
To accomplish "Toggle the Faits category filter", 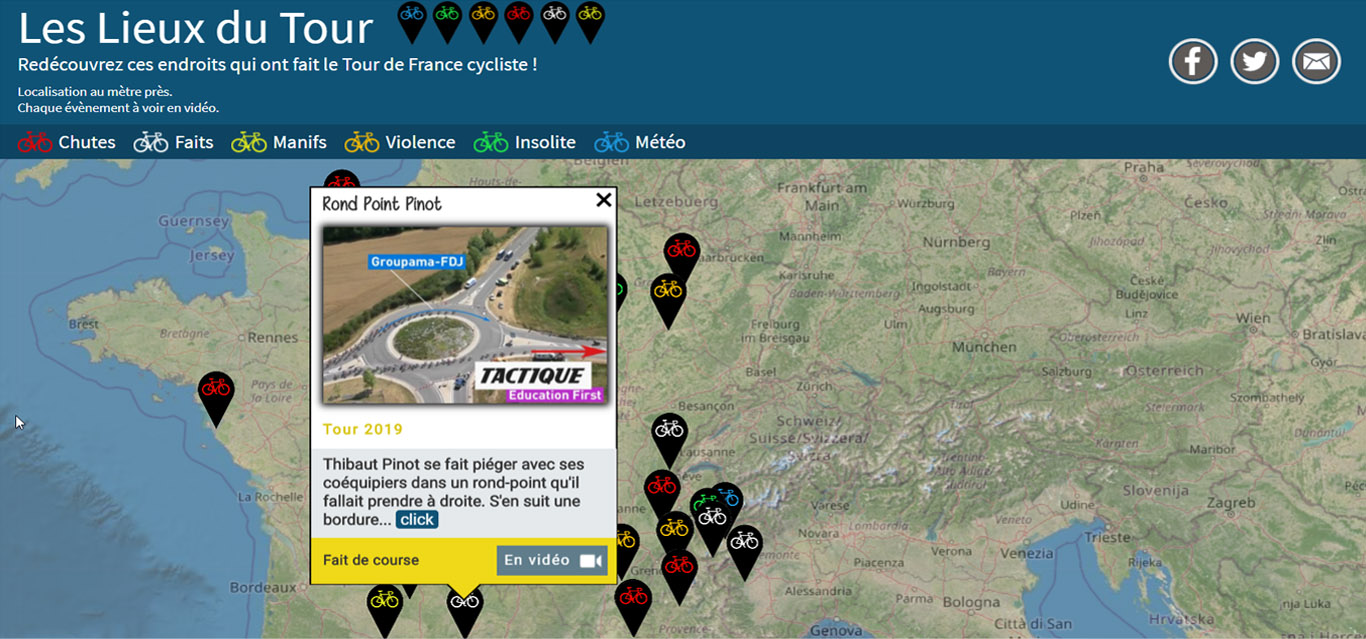I will pyautogui.click(x=174, y=143).
